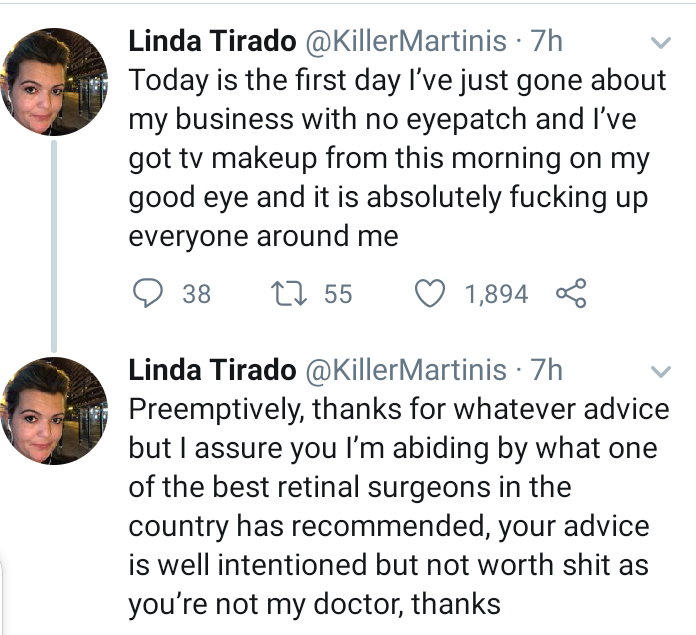696x635 pixels.
Task: Tap the share icon beside 1,894 likes
Action: 572,293
